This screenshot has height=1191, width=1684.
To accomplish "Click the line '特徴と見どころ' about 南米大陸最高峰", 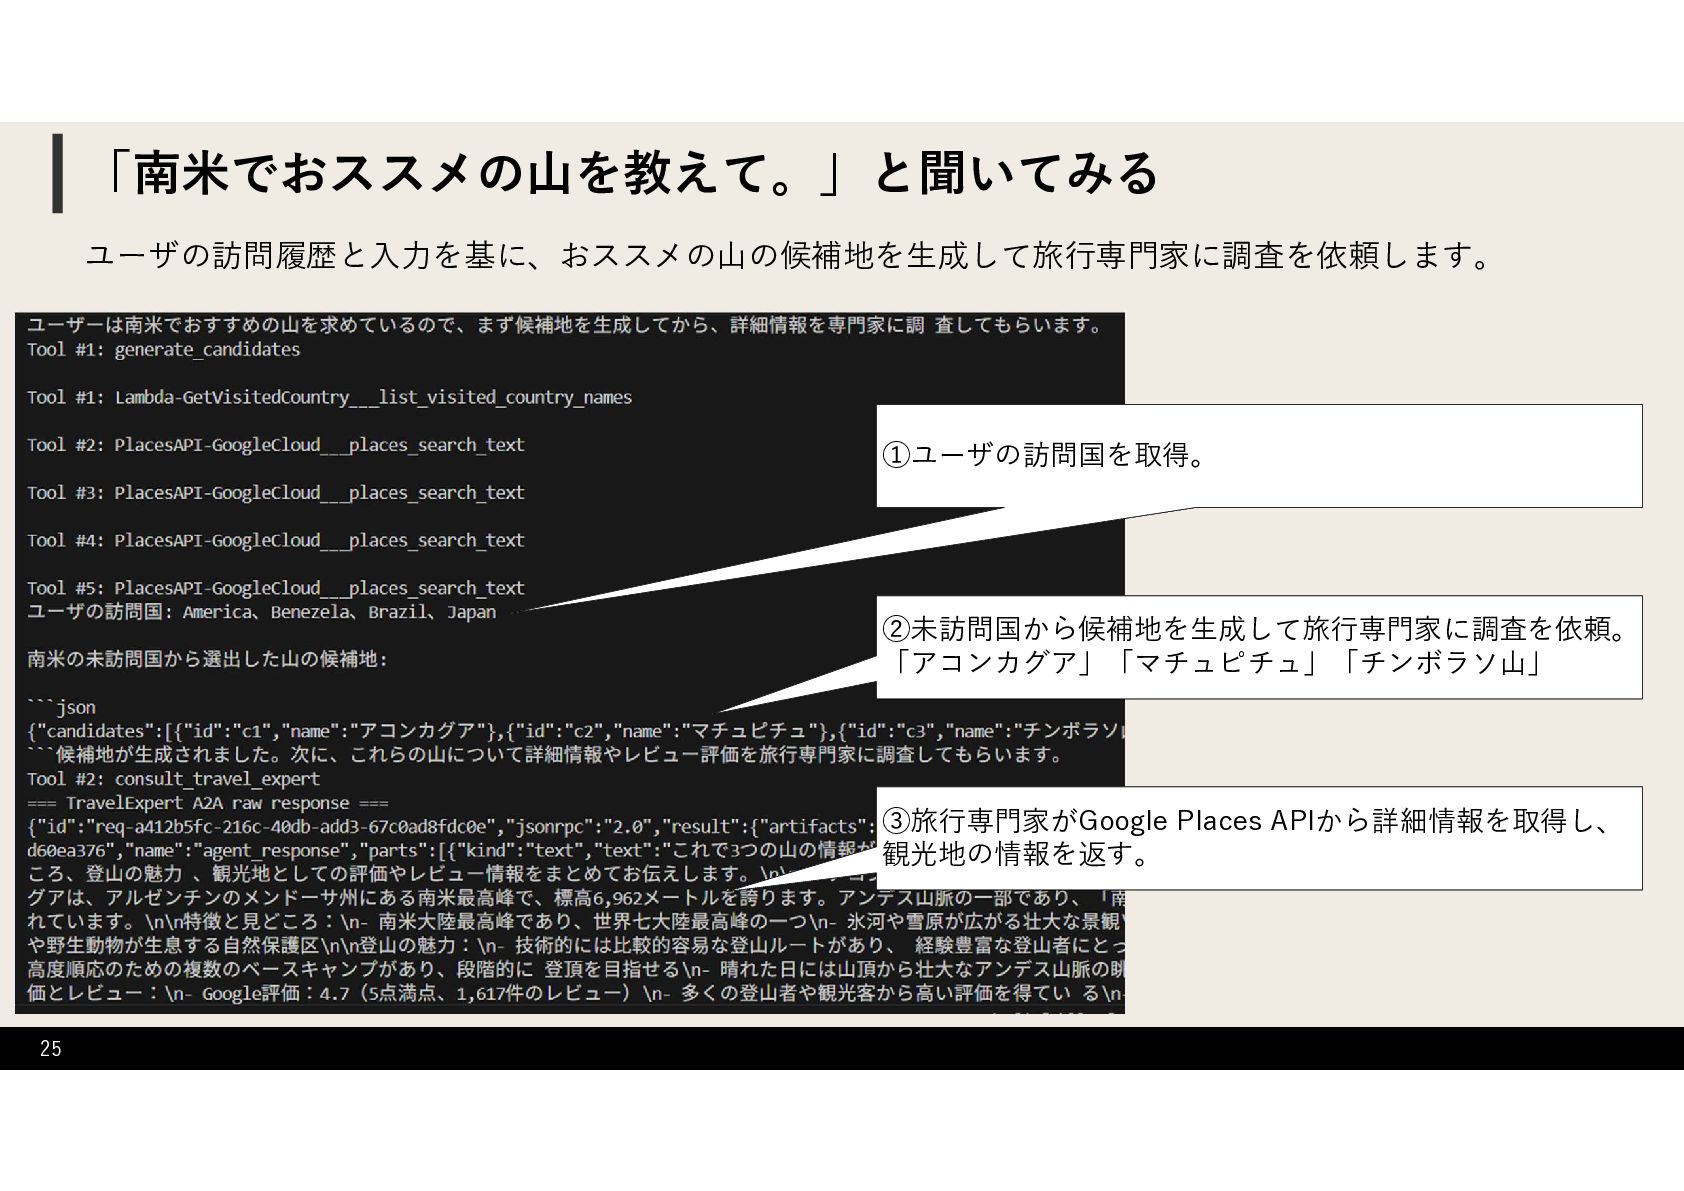I will click(x=575, y=922).
